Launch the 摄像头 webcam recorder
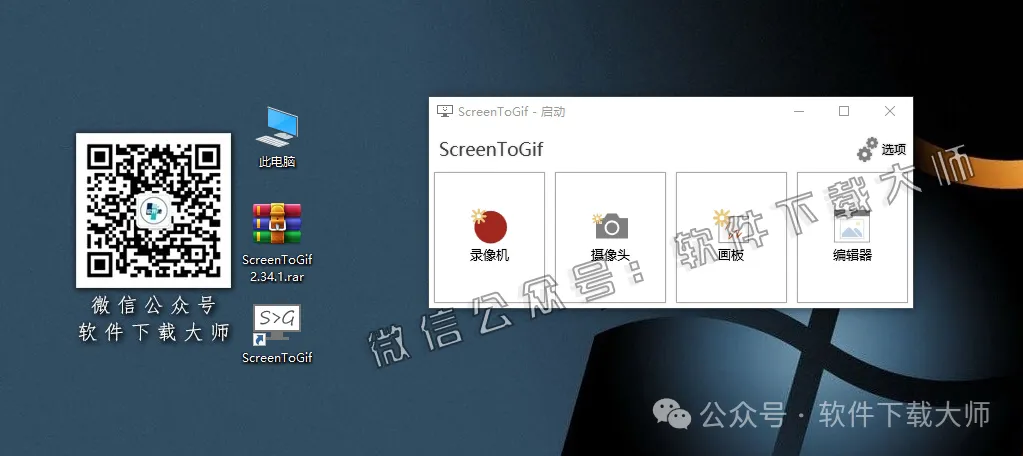Image resolution: width=1023 pixels, height=456 pixels. tap(611, 237)
